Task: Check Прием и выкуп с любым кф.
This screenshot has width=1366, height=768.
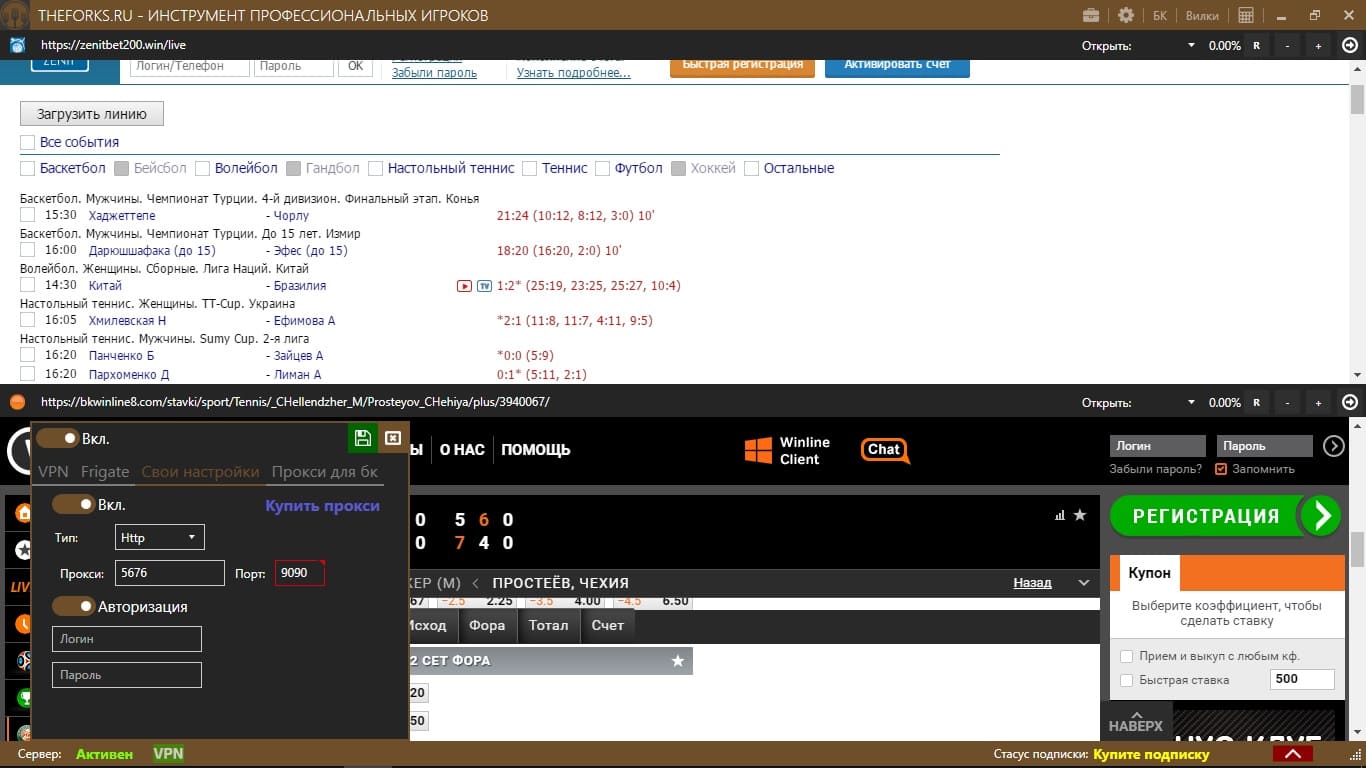Action: (1127, 656)
